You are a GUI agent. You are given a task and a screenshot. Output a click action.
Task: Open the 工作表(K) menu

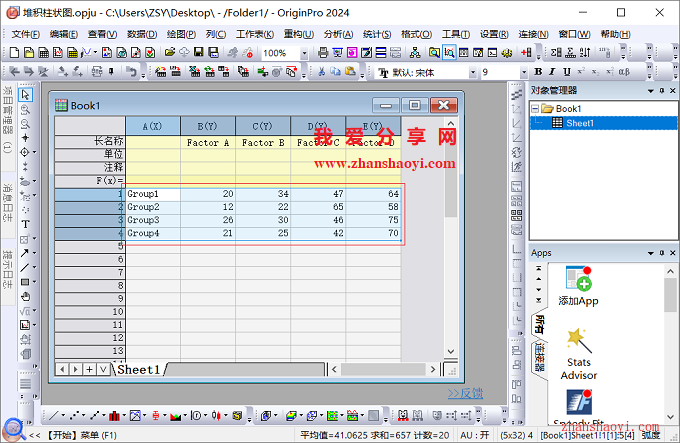[x=255, y=34]
